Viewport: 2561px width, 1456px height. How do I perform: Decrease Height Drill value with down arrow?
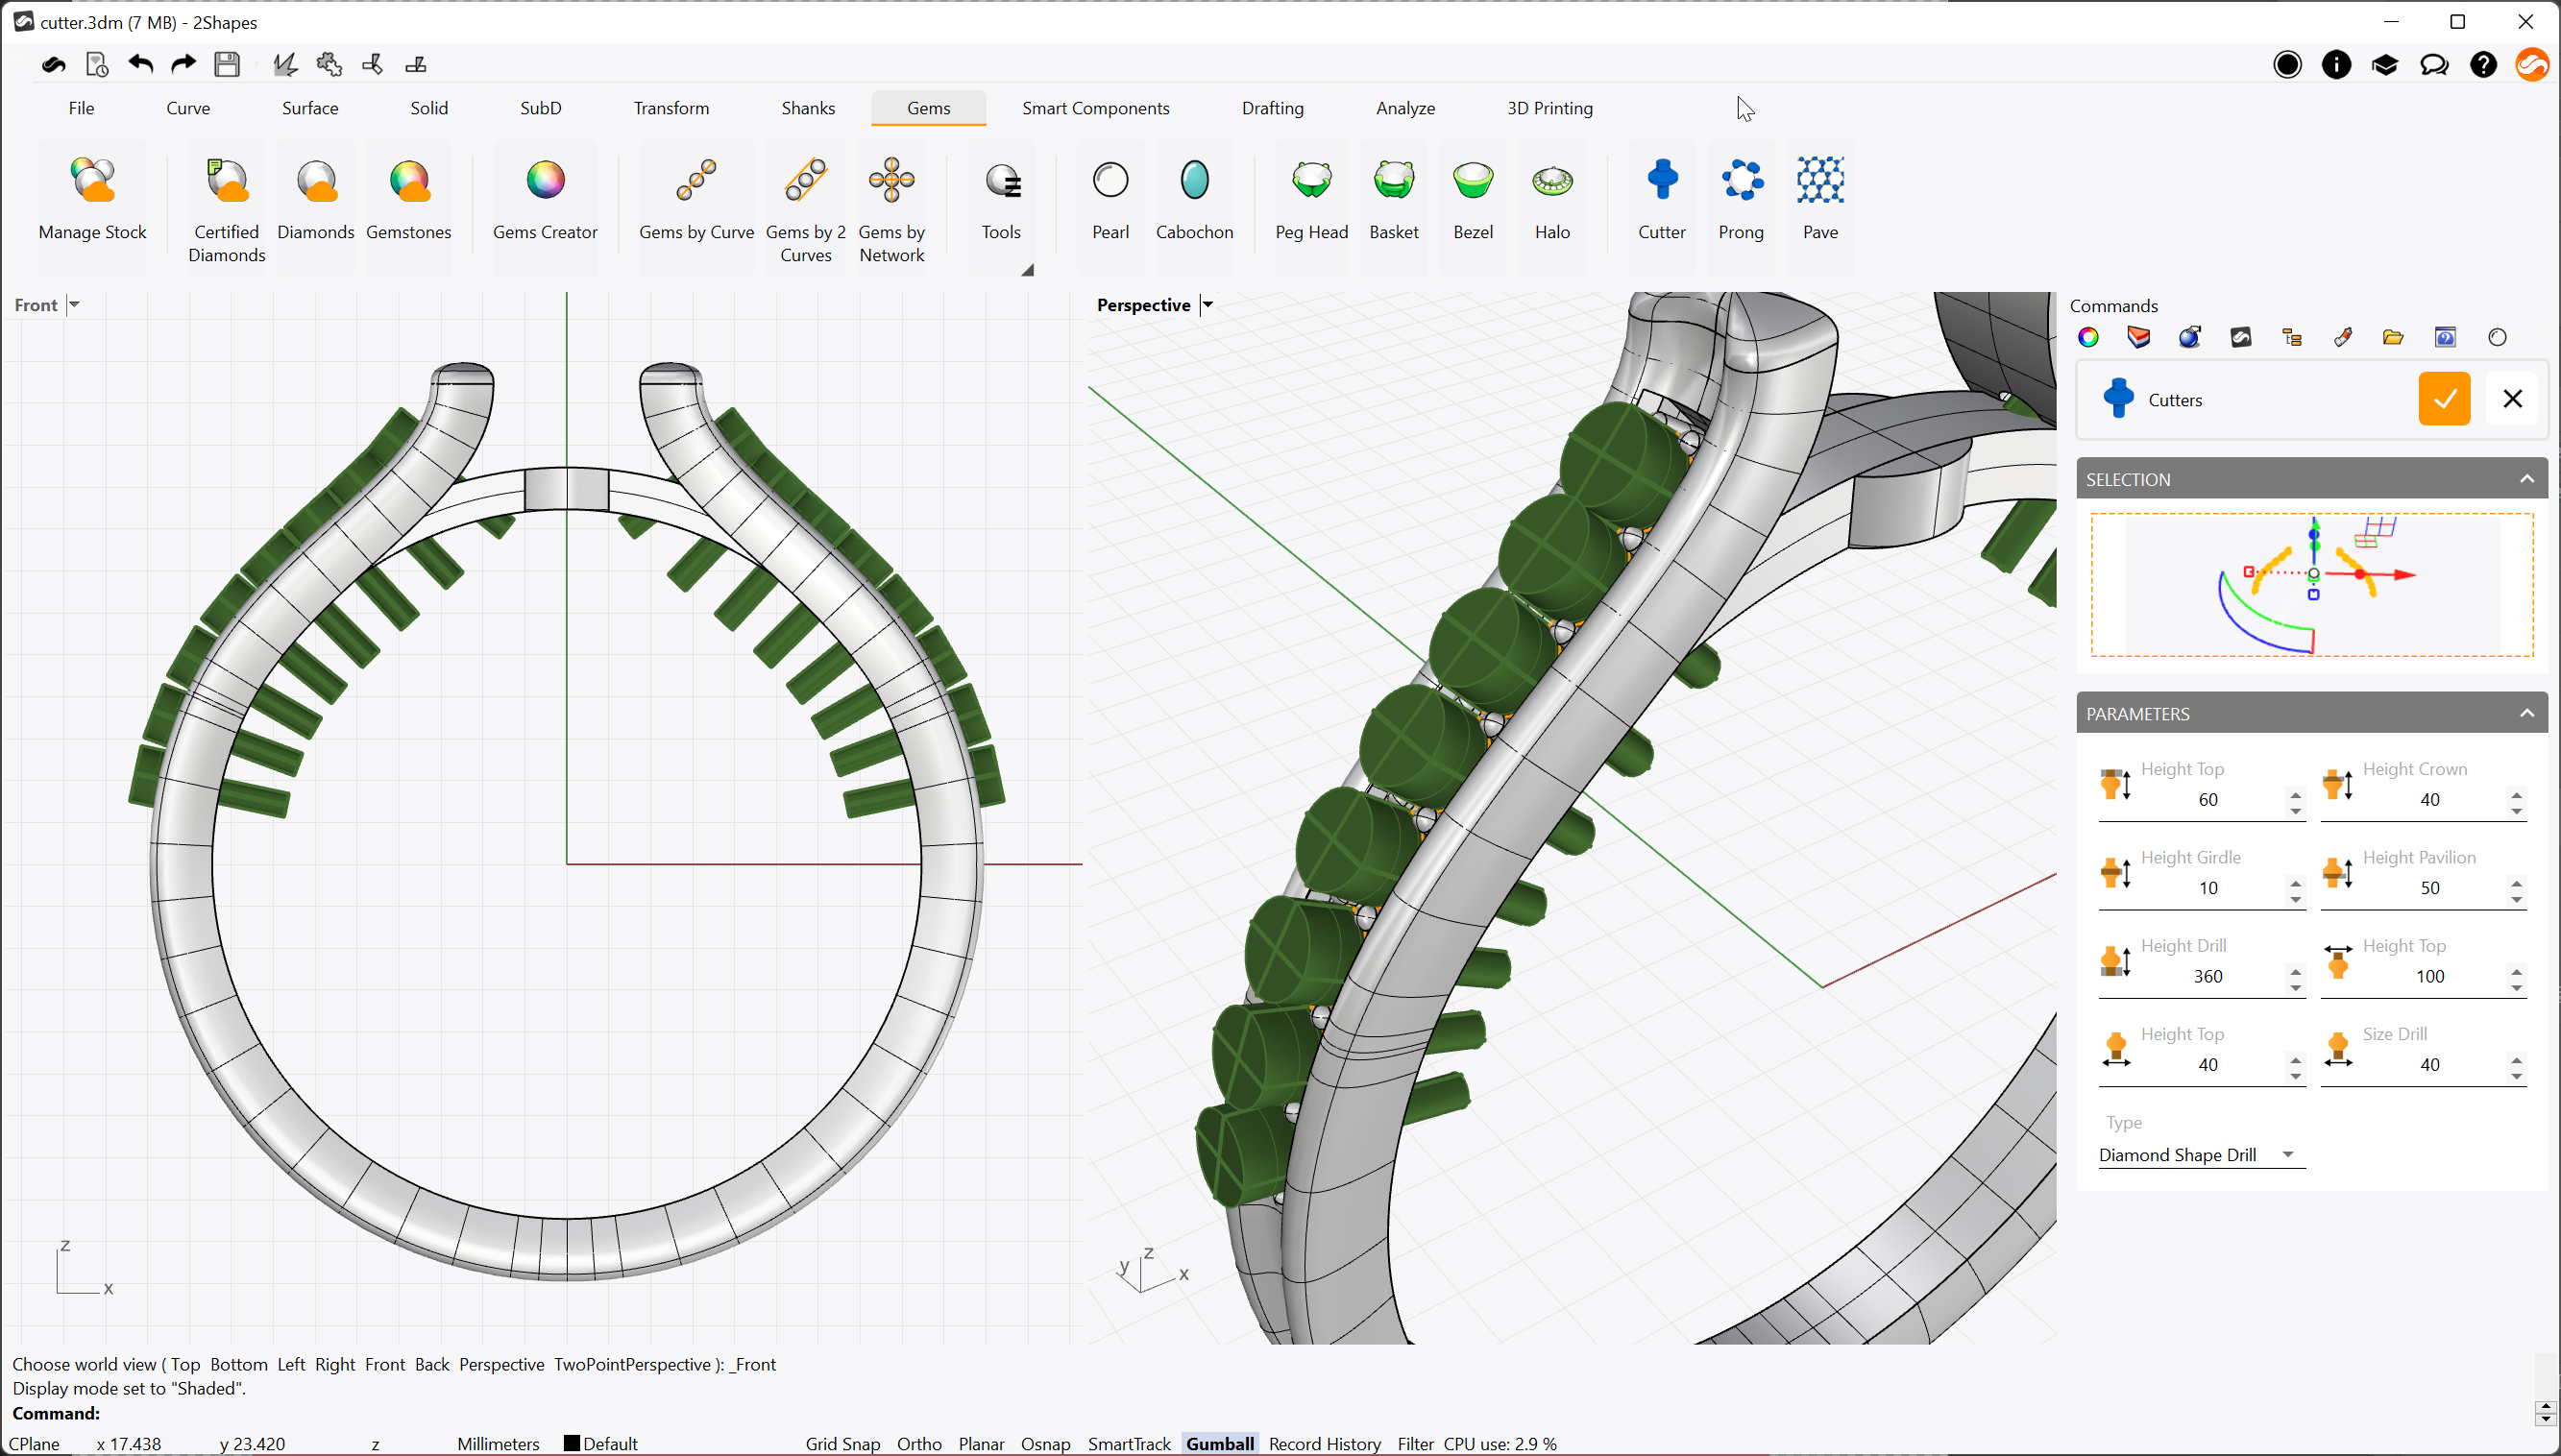click(x=2295, y=987)
